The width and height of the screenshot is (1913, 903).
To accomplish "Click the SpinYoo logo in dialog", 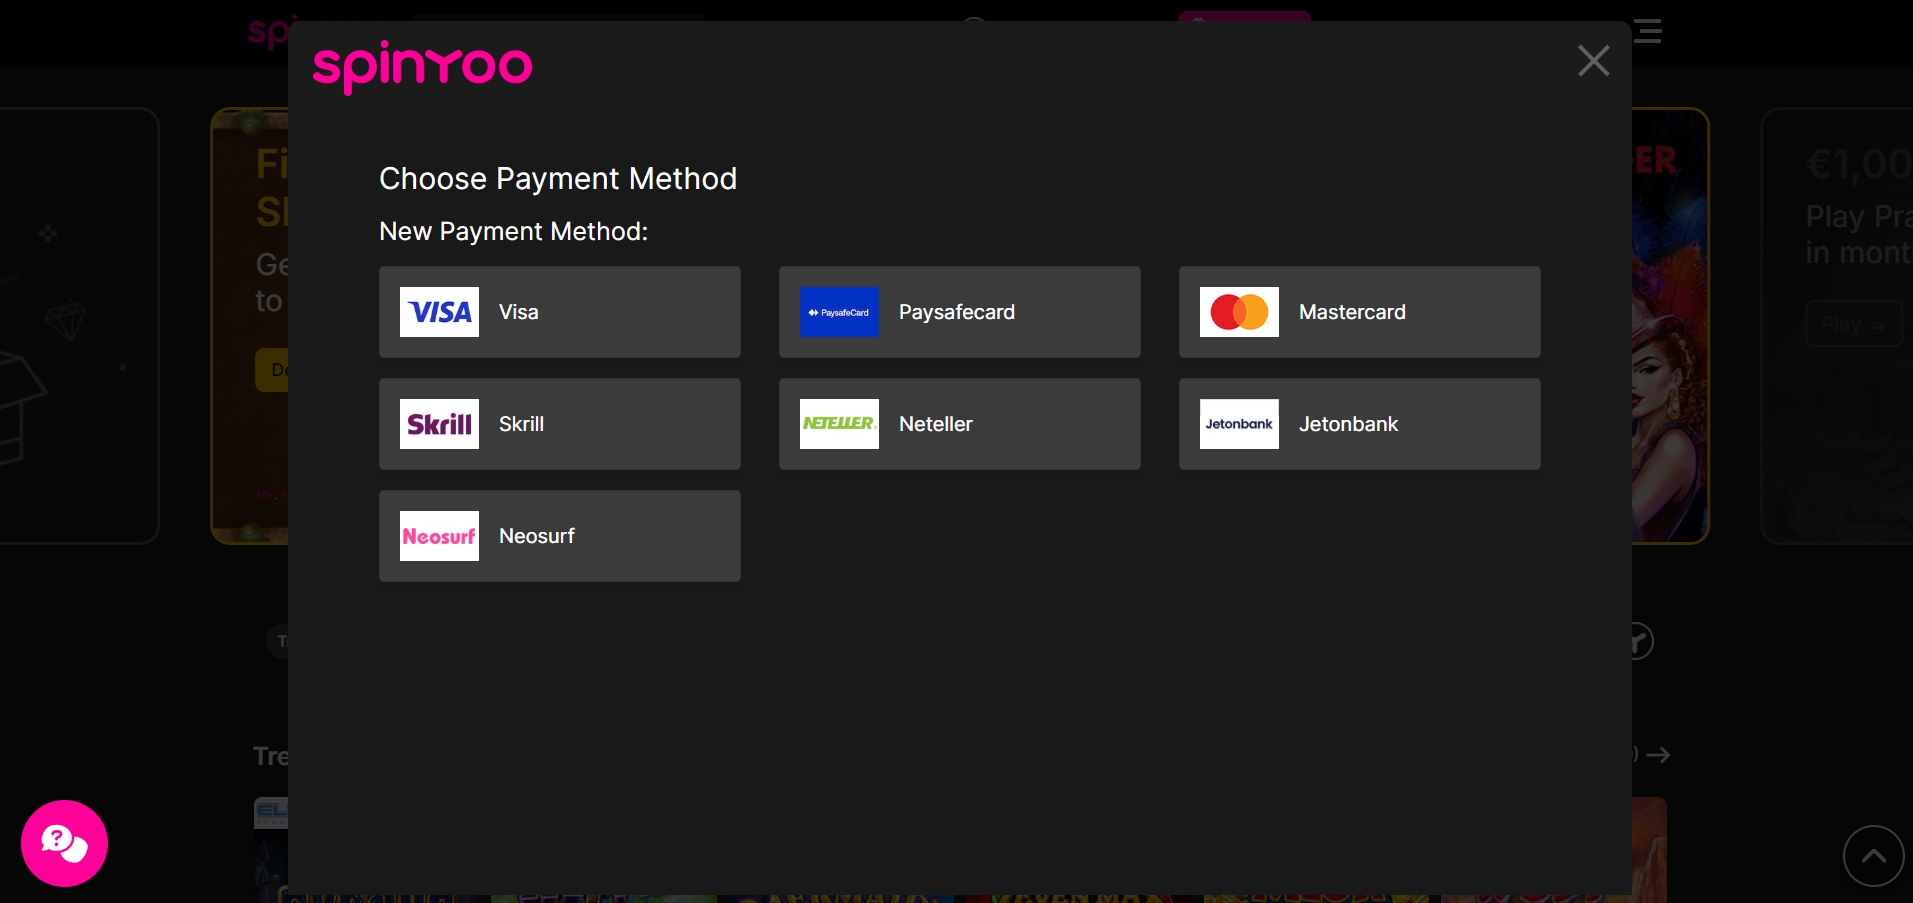I will (x=422, y=67).
